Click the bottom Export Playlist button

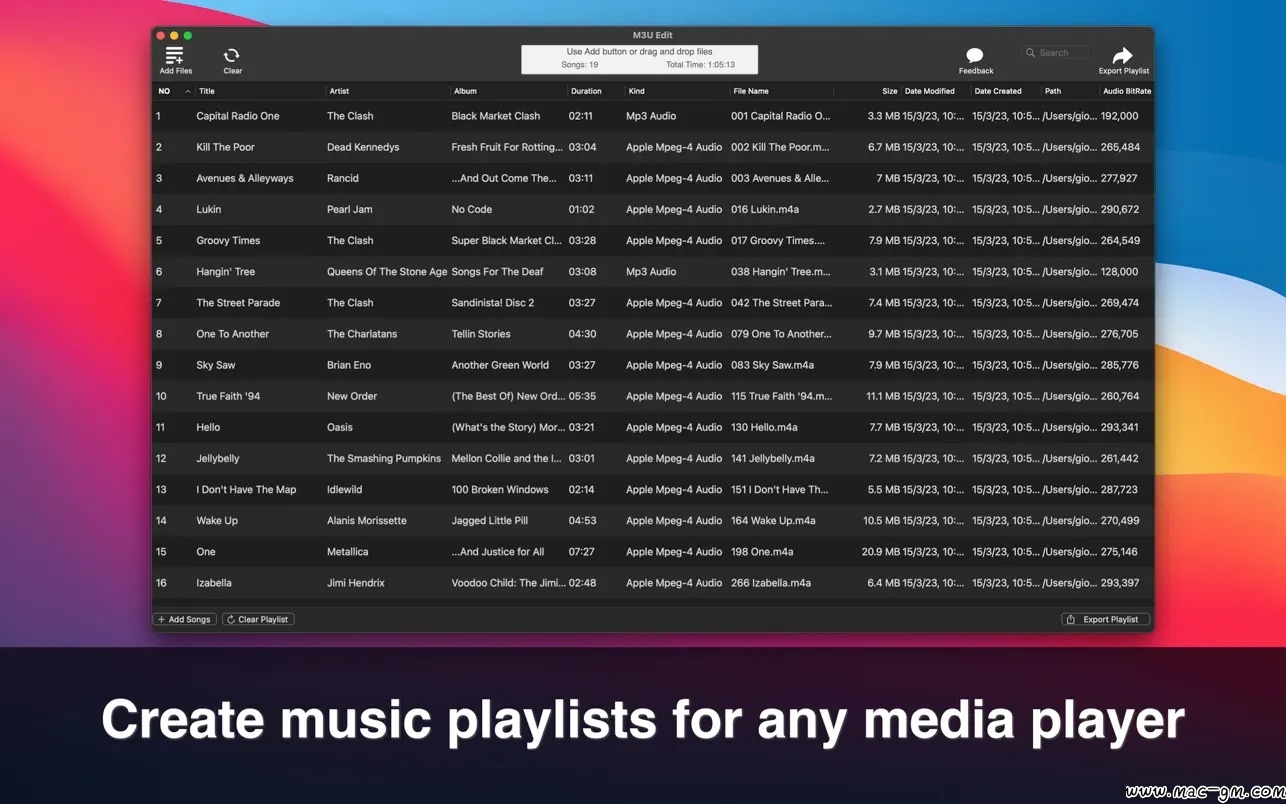point(1105,619)
